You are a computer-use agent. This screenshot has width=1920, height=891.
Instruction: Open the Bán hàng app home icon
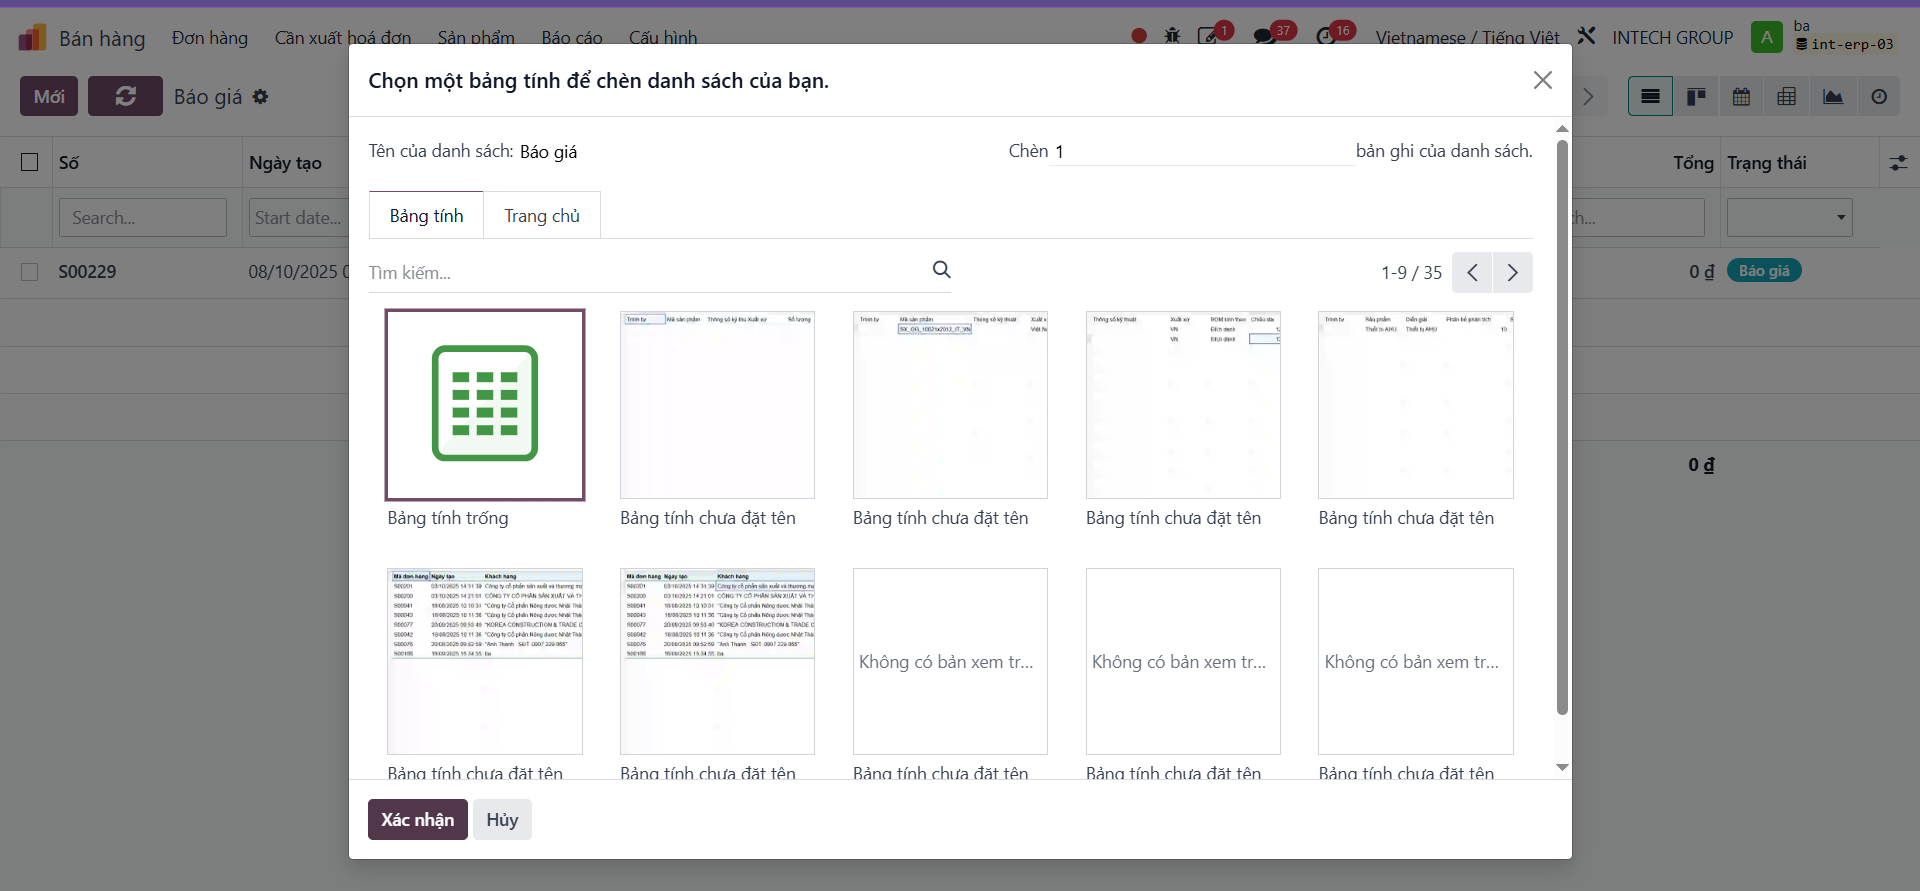[x=32, y=38]
